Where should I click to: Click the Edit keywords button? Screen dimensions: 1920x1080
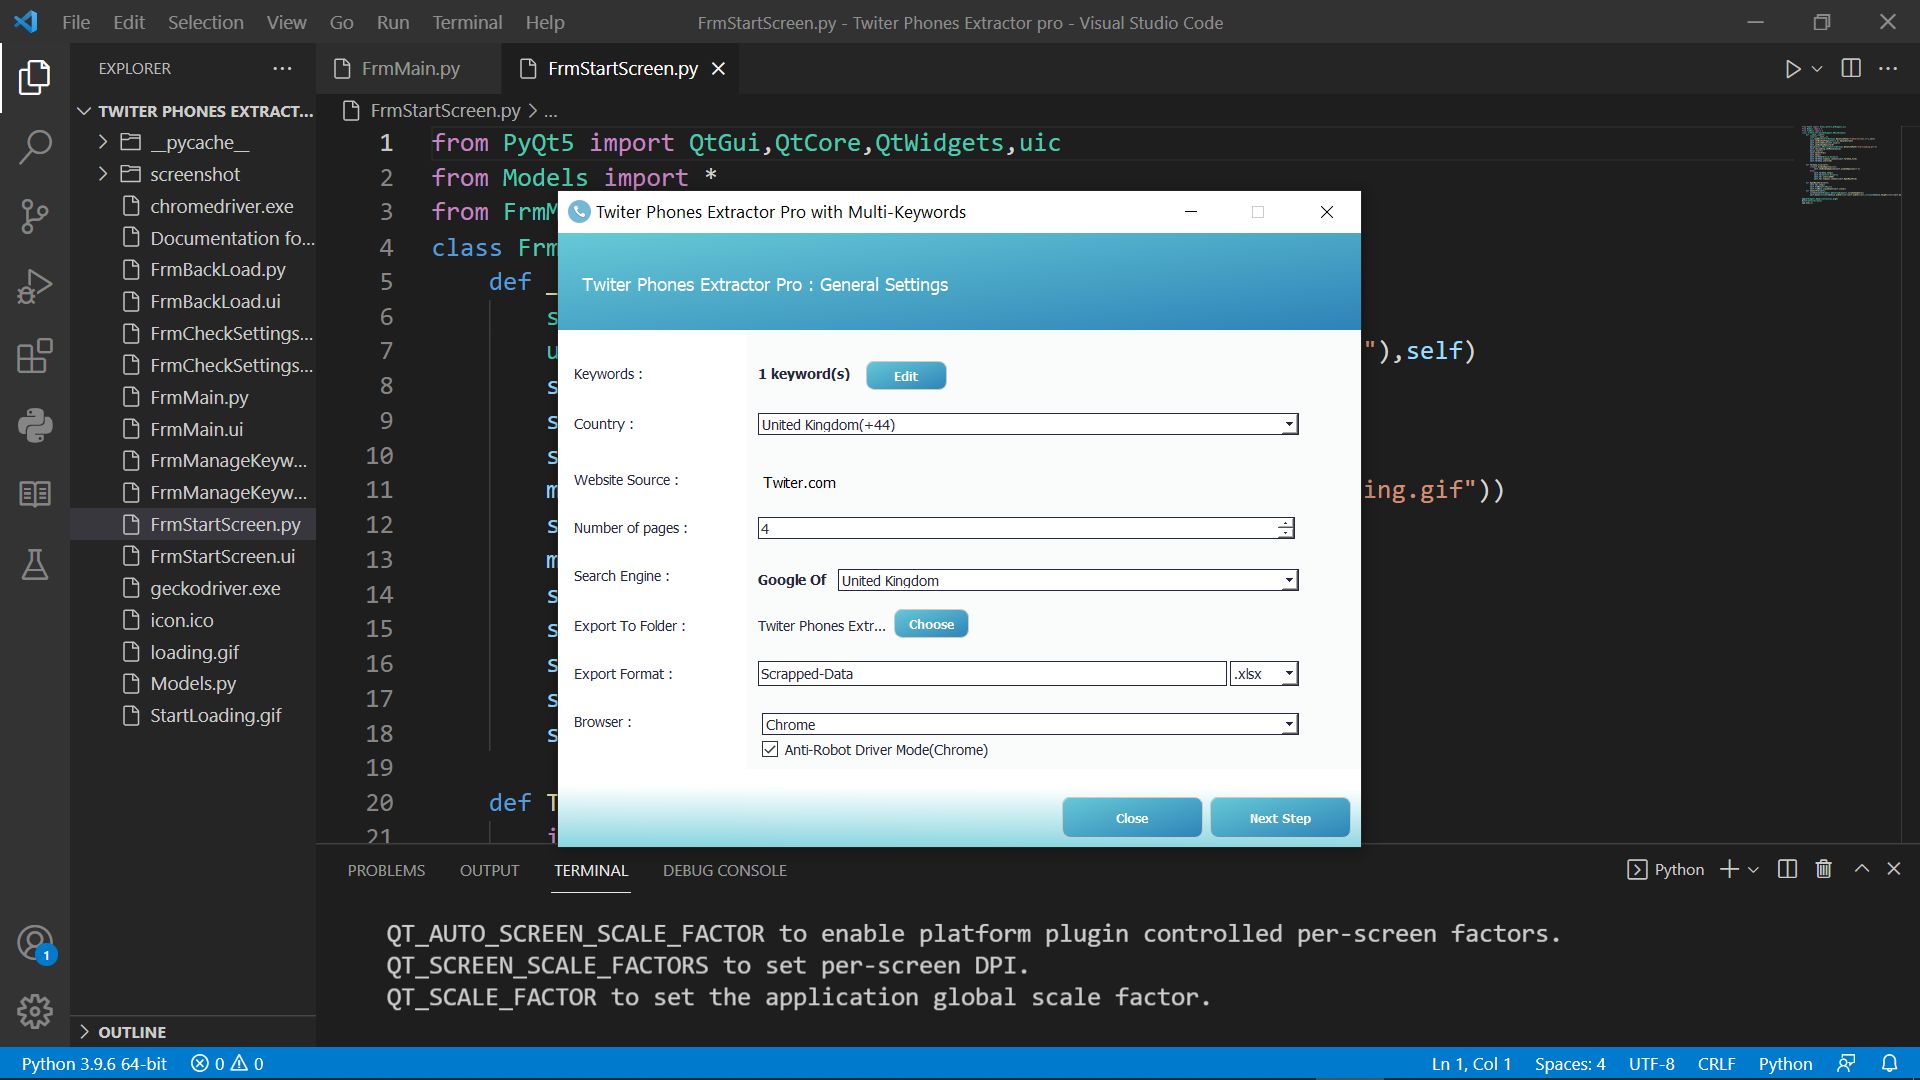tap(906, 376)
